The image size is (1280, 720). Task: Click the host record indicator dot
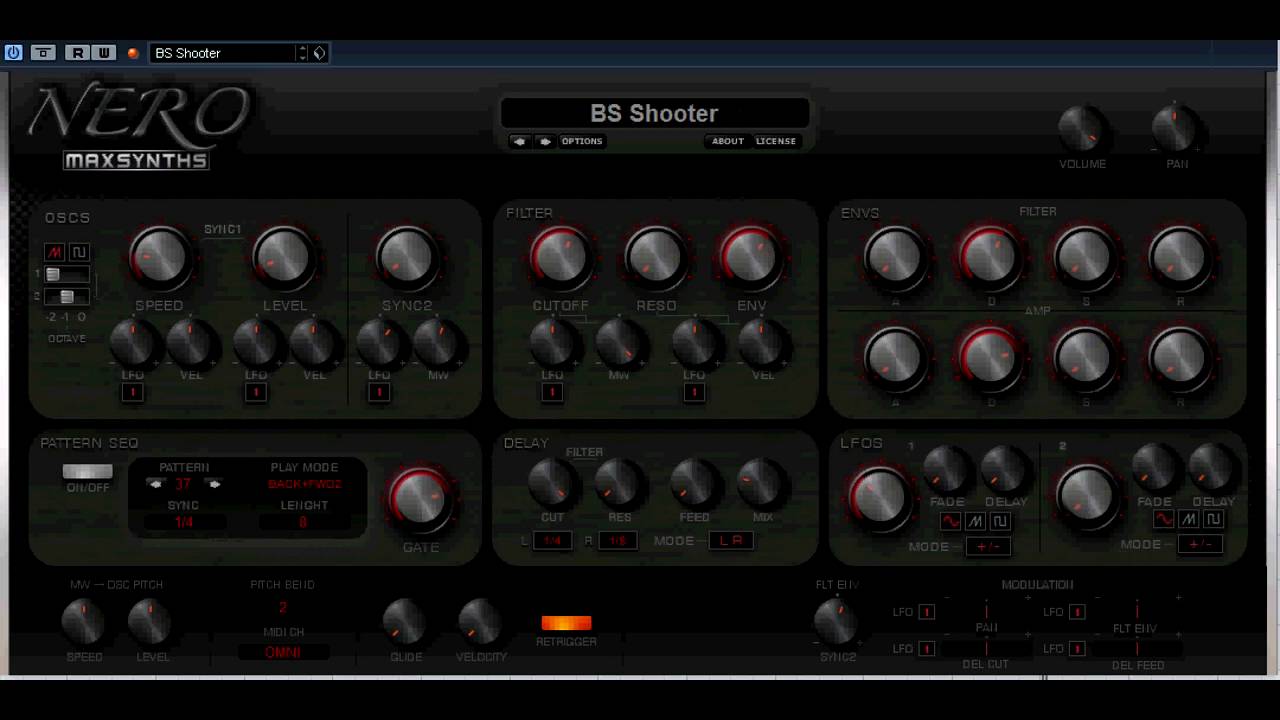tap(133, 53)
